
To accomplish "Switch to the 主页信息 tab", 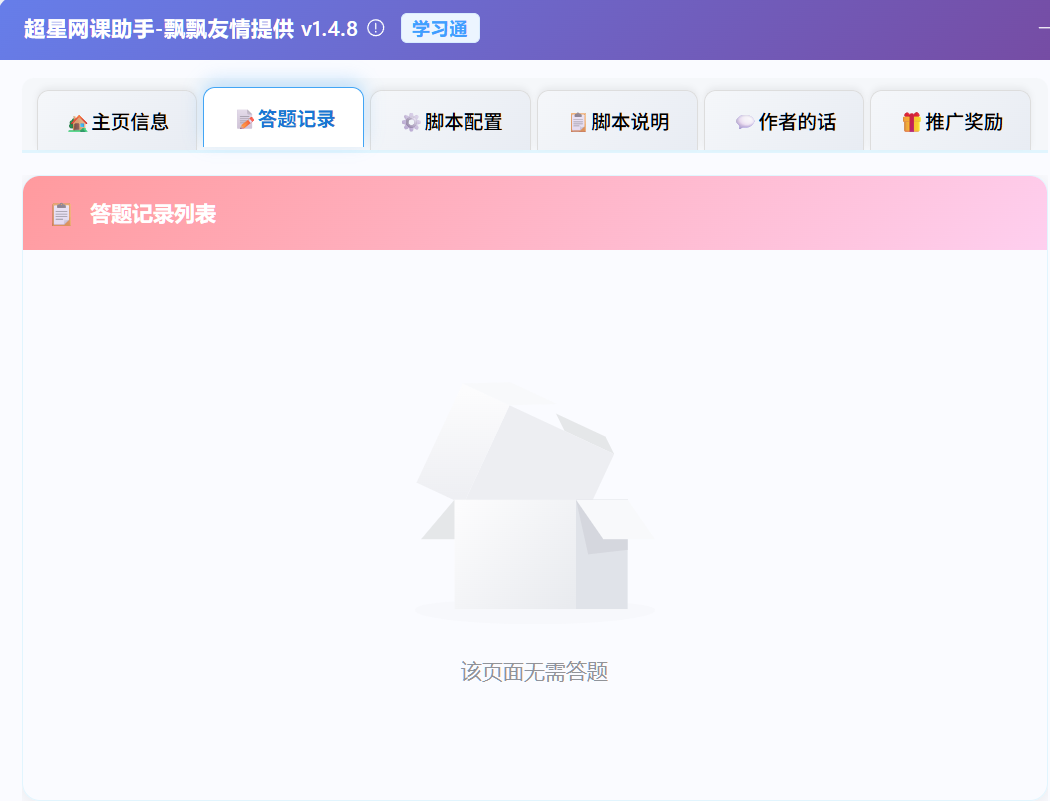I will (x=116, y=120).
